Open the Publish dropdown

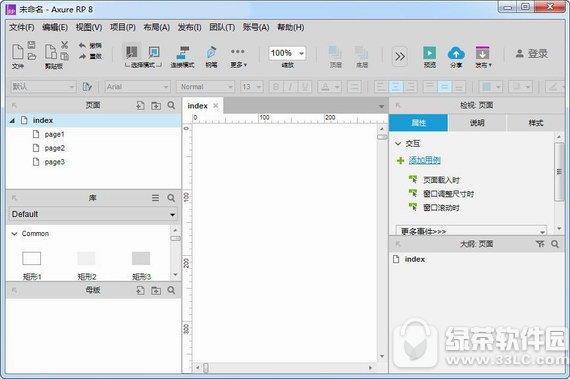[483, 57]
